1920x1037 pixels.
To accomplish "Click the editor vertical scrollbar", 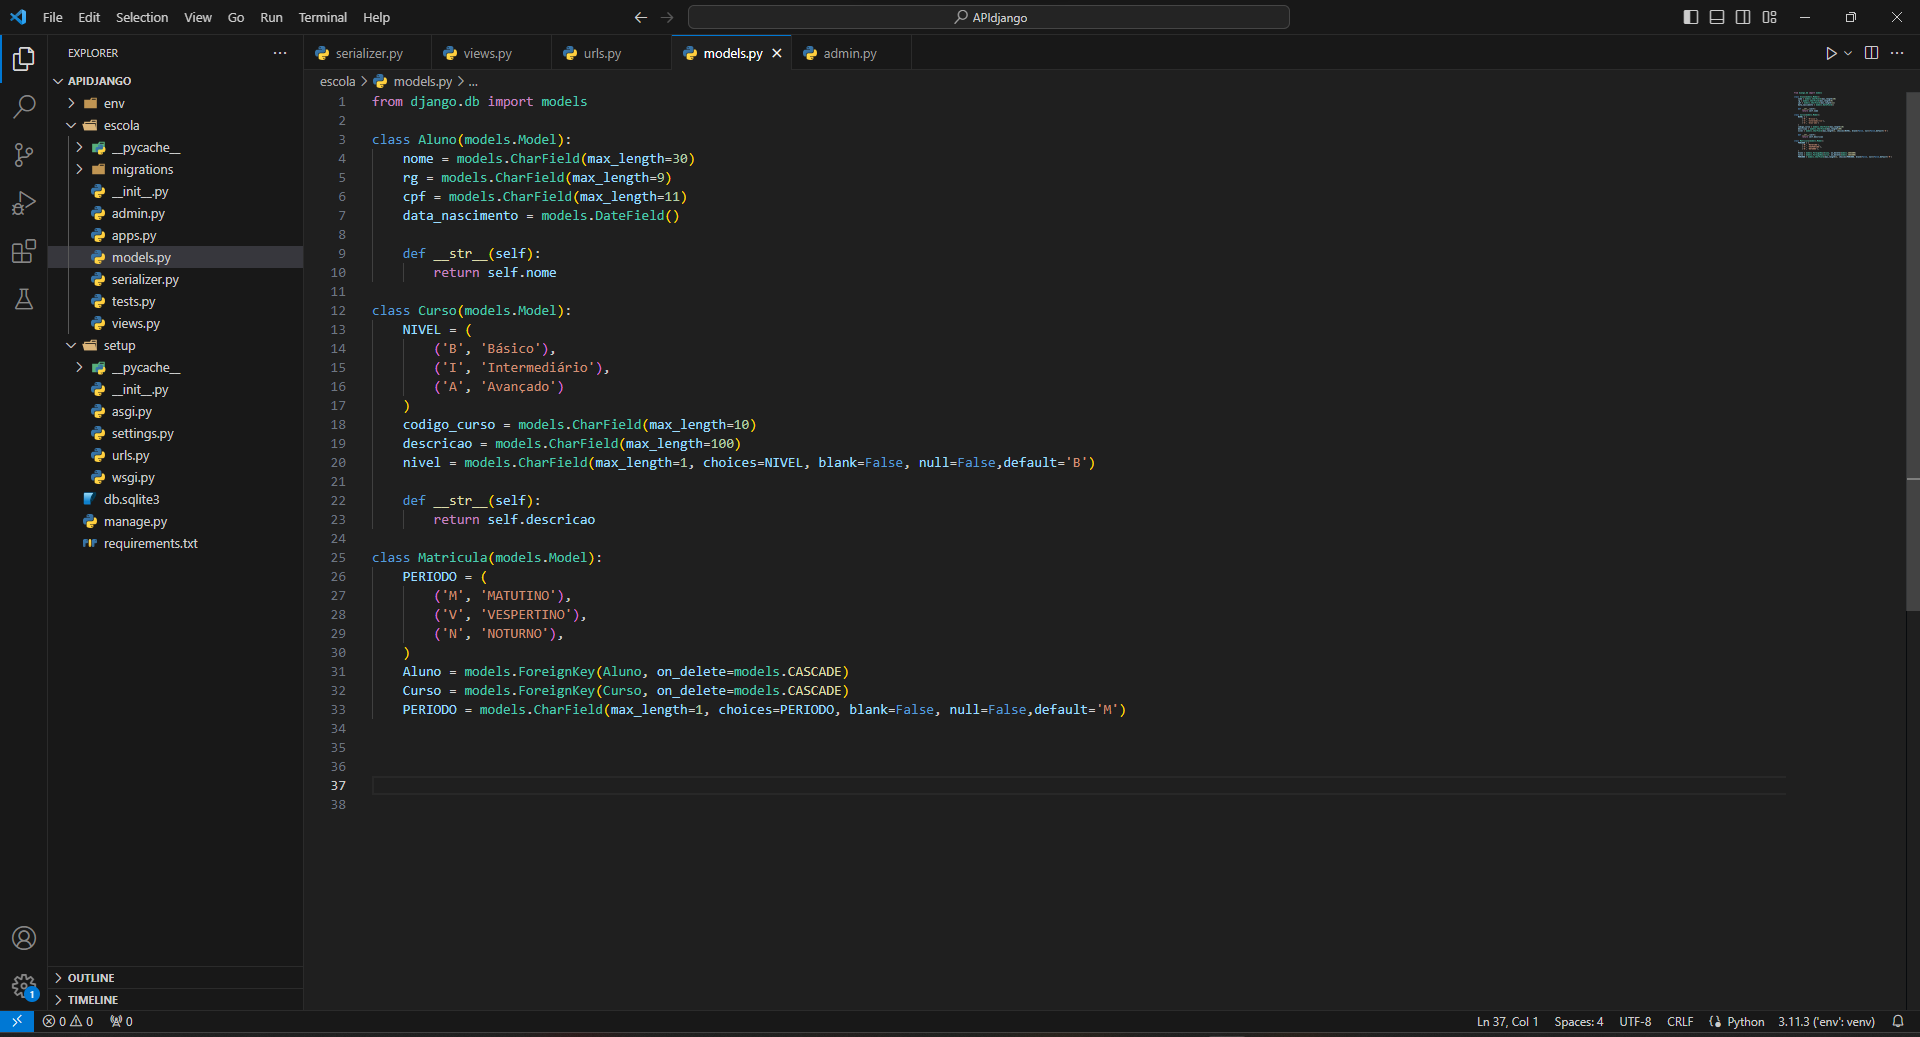I will coord(1912,350).
